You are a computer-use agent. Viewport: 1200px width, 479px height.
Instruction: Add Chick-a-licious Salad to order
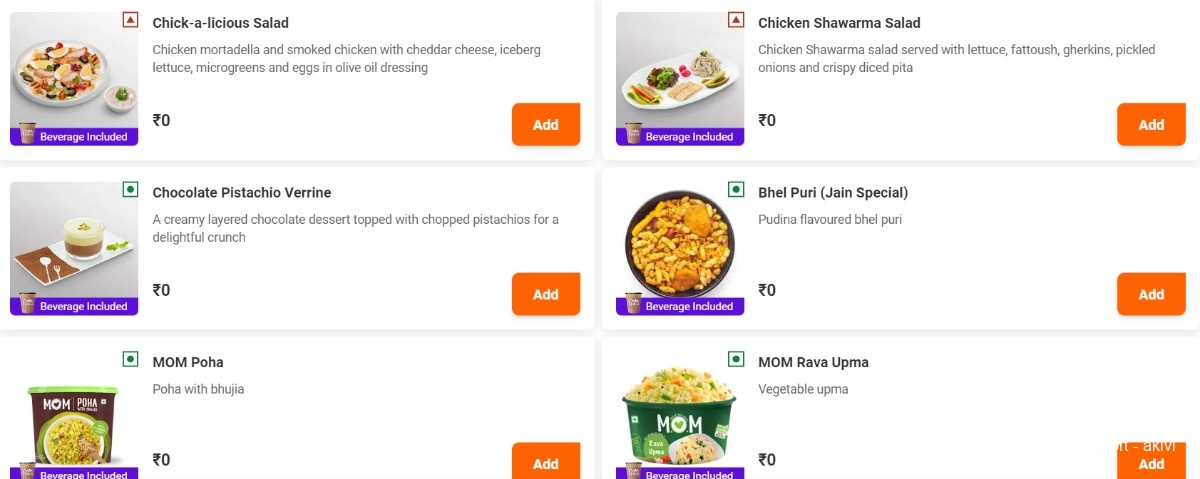coord(546,125)
